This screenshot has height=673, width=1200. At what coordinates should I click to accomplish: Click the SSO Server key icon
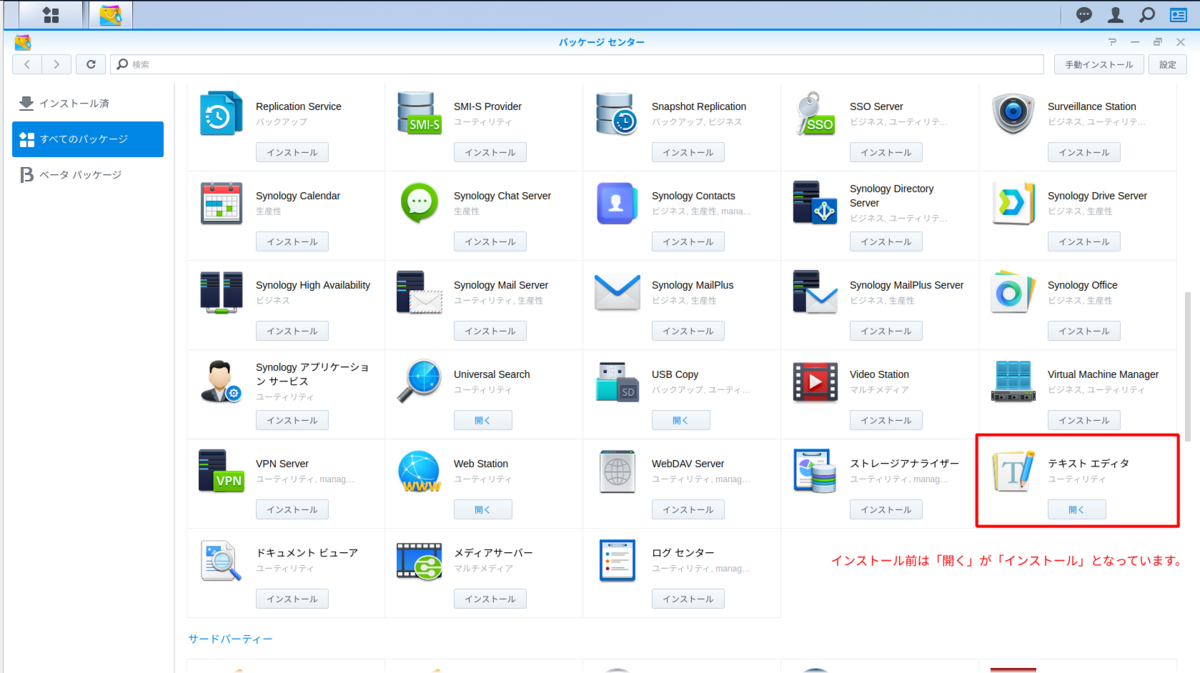click(815, 113)
